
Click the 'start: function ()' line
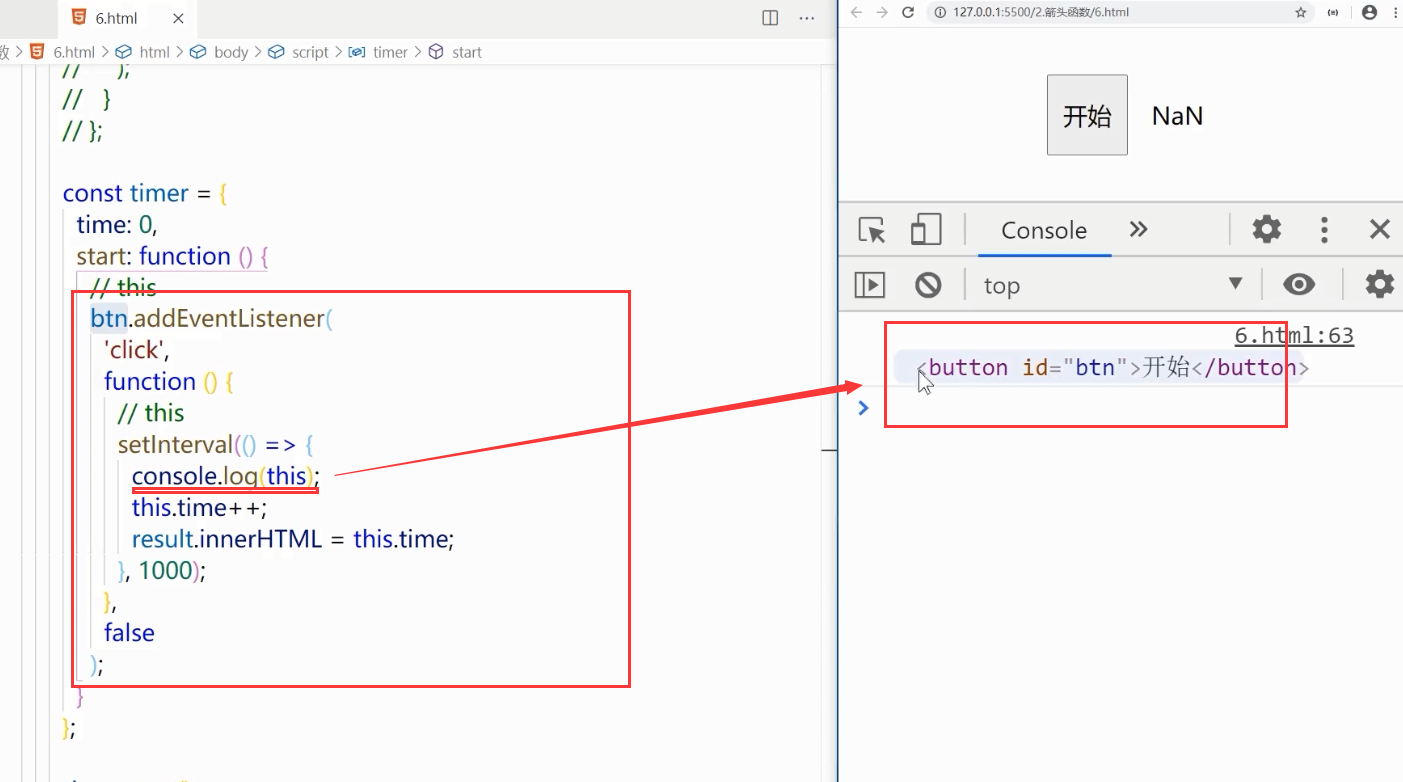[172, 256]
